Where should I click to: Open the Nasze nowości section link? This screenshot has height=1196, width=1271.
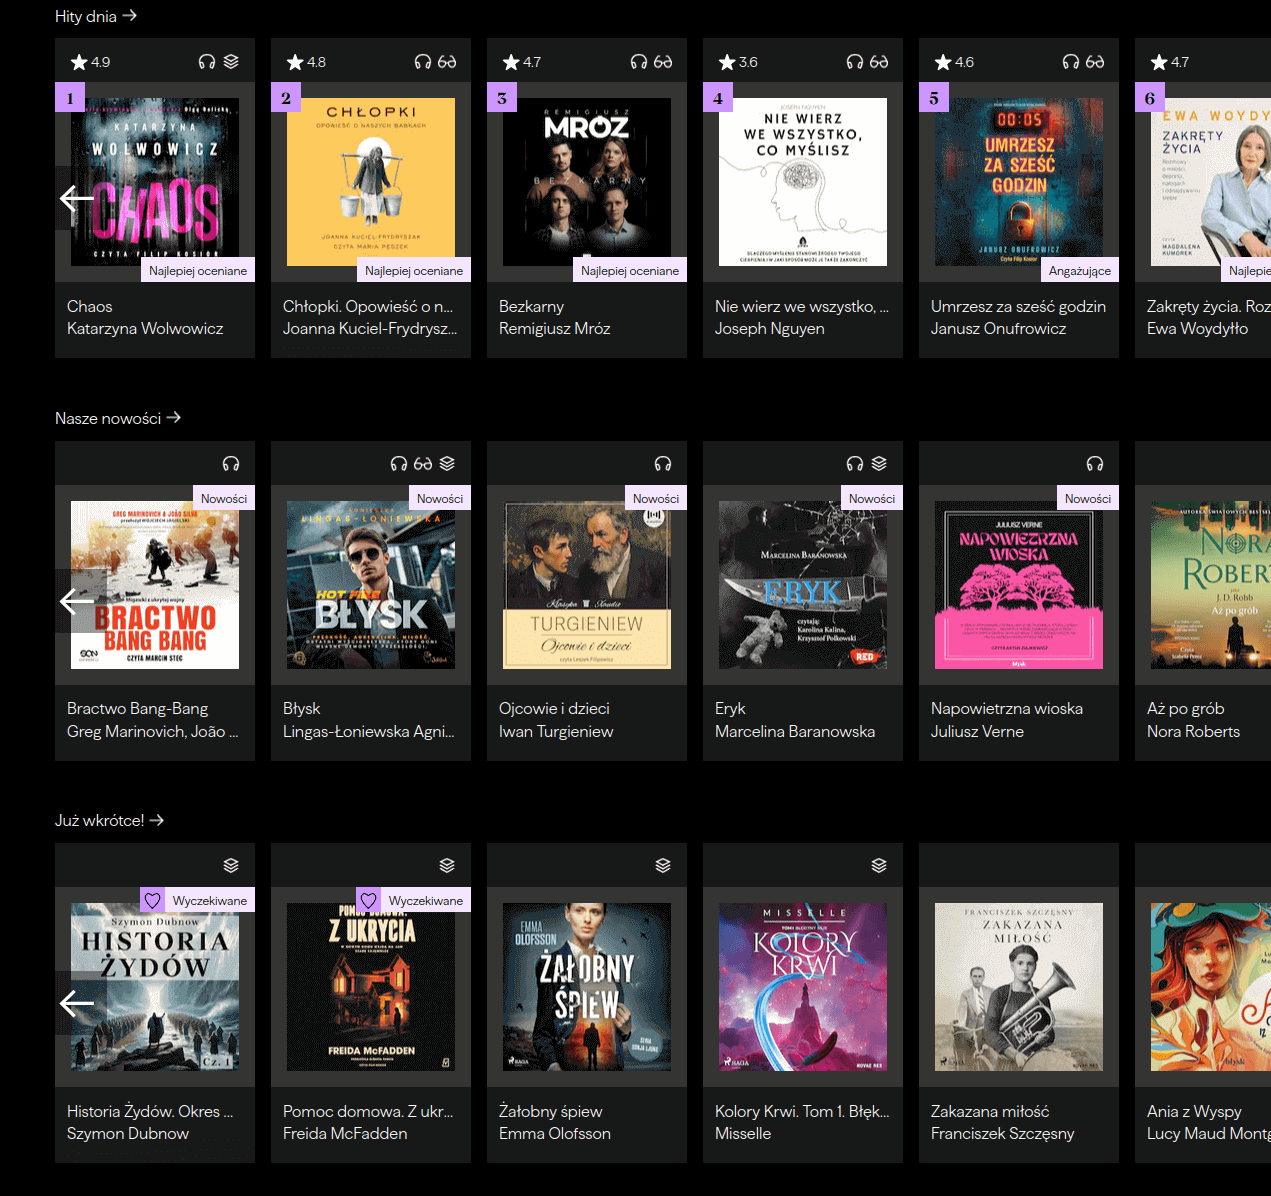coord(118,418)
